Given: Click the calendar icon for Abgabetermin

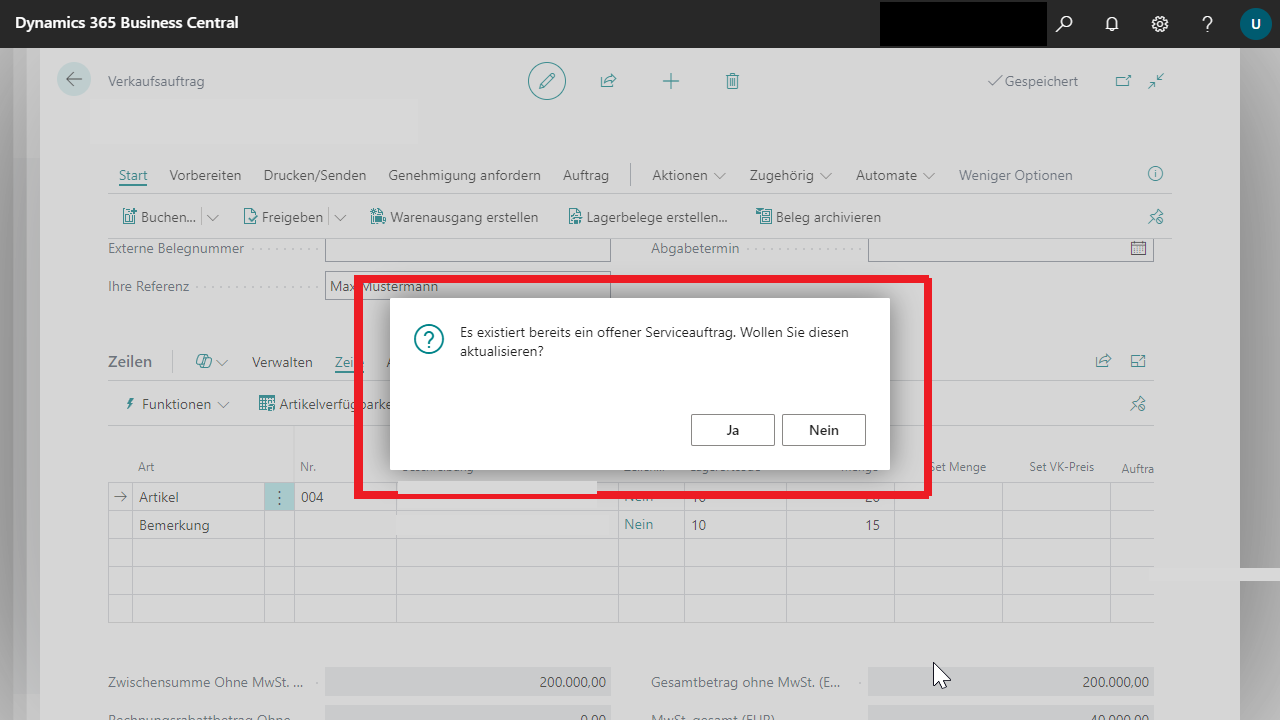Looking at the screenshot, I should click(1138, 248).
